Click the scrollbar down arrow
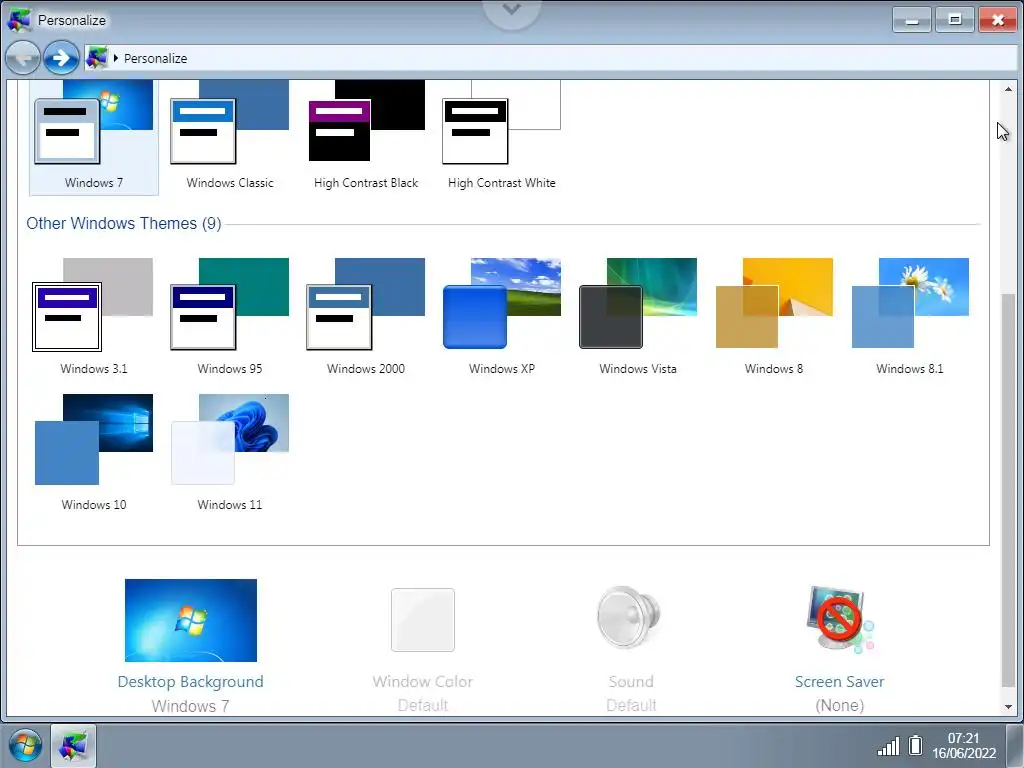 [1008, 707]
